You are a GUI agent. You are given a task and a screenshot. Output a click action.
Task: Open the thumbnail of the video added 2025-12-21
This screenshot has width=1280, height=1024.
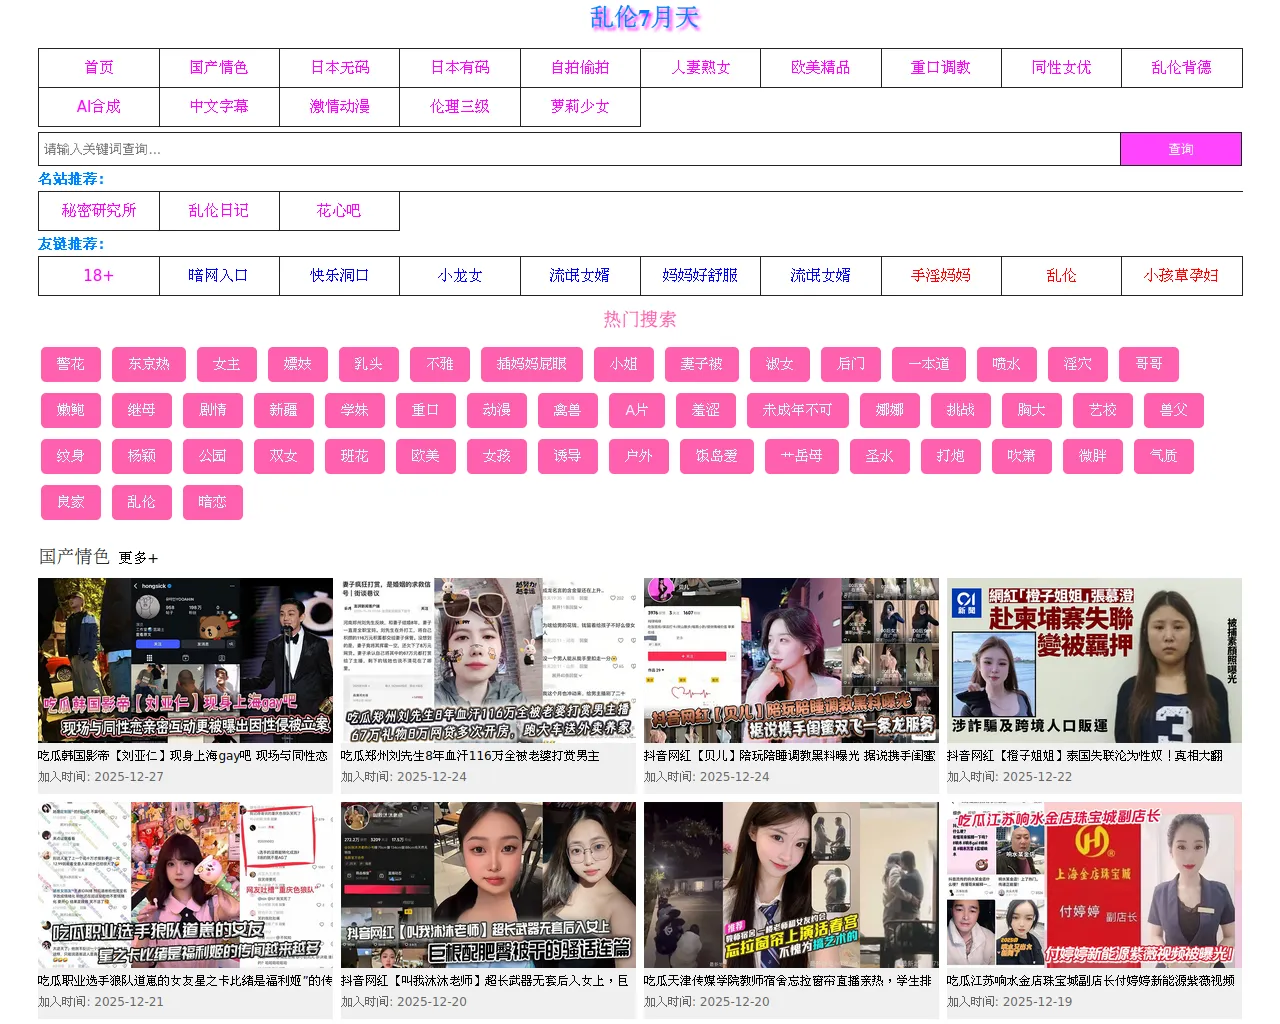[185, 885]
